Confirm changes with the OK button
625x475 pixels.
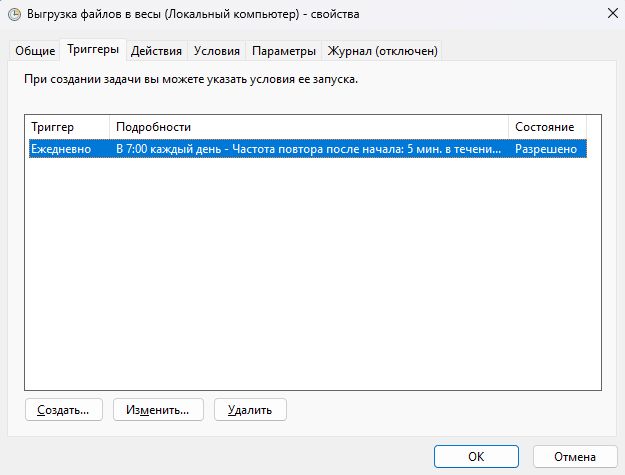pos(476,457)
